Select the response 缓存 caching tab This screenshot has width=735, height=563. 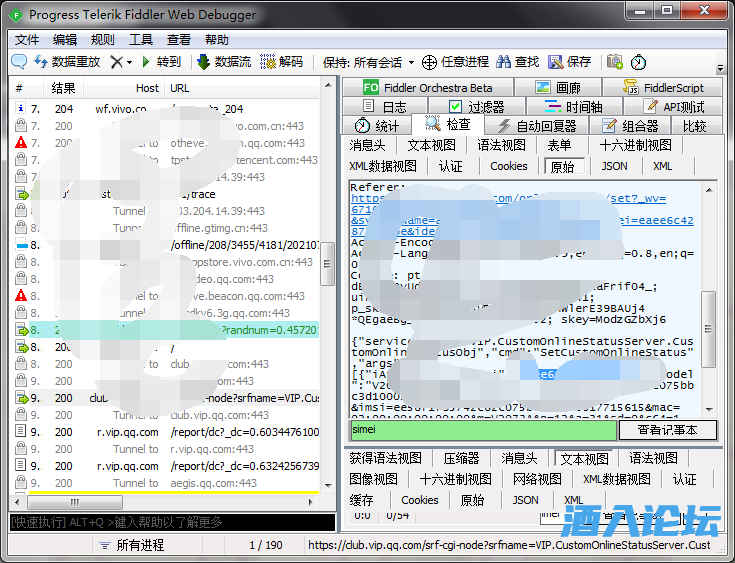pyautogui.click(x=361, y=500)
